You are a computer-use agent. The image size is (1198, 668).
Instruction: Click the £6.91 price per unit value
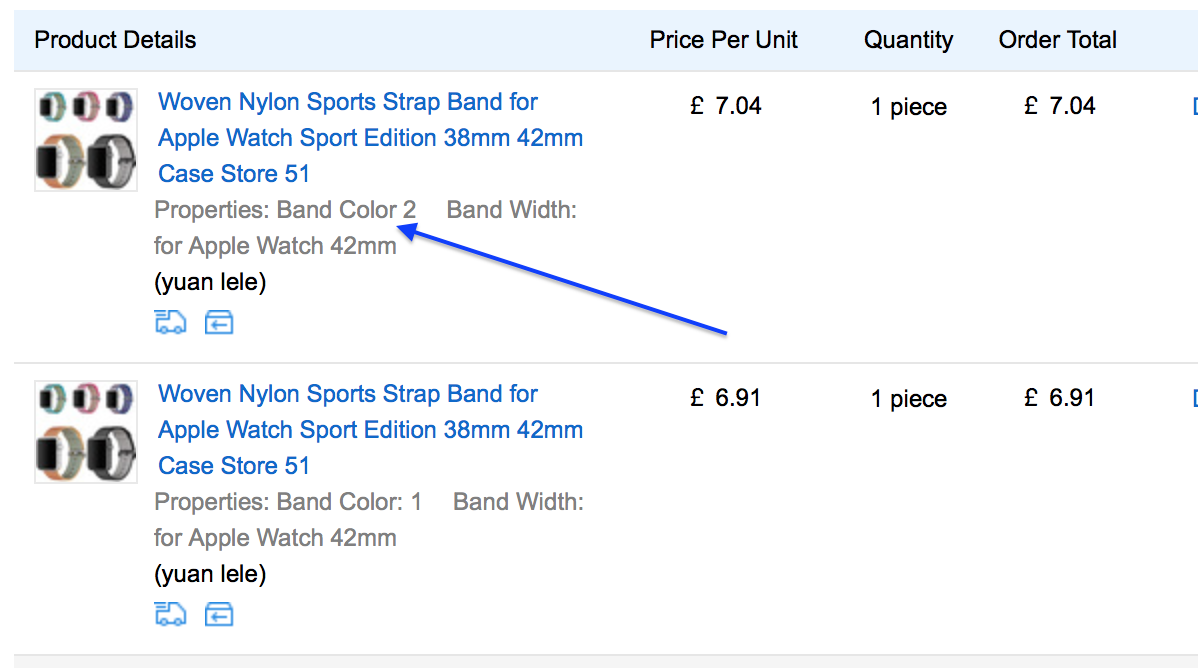[726, 398]
